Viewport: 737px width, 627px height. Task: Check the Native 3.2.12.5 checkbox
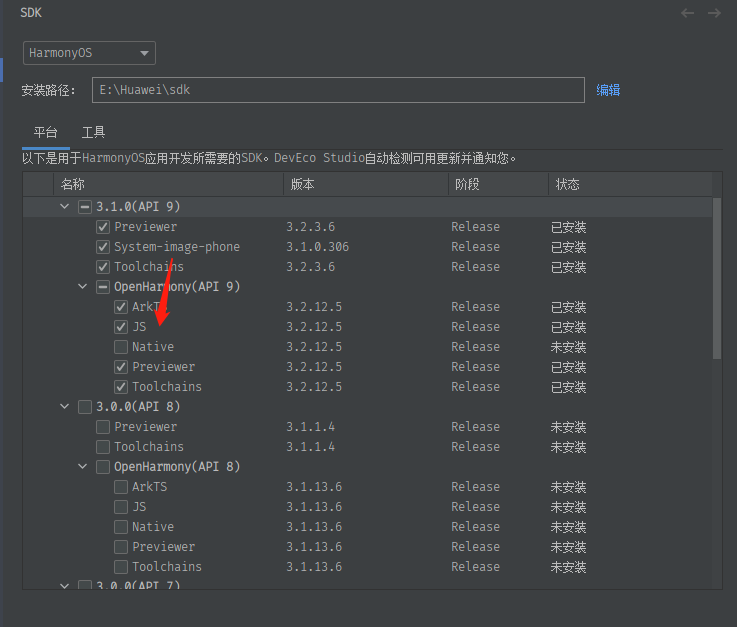coord(121,347)
